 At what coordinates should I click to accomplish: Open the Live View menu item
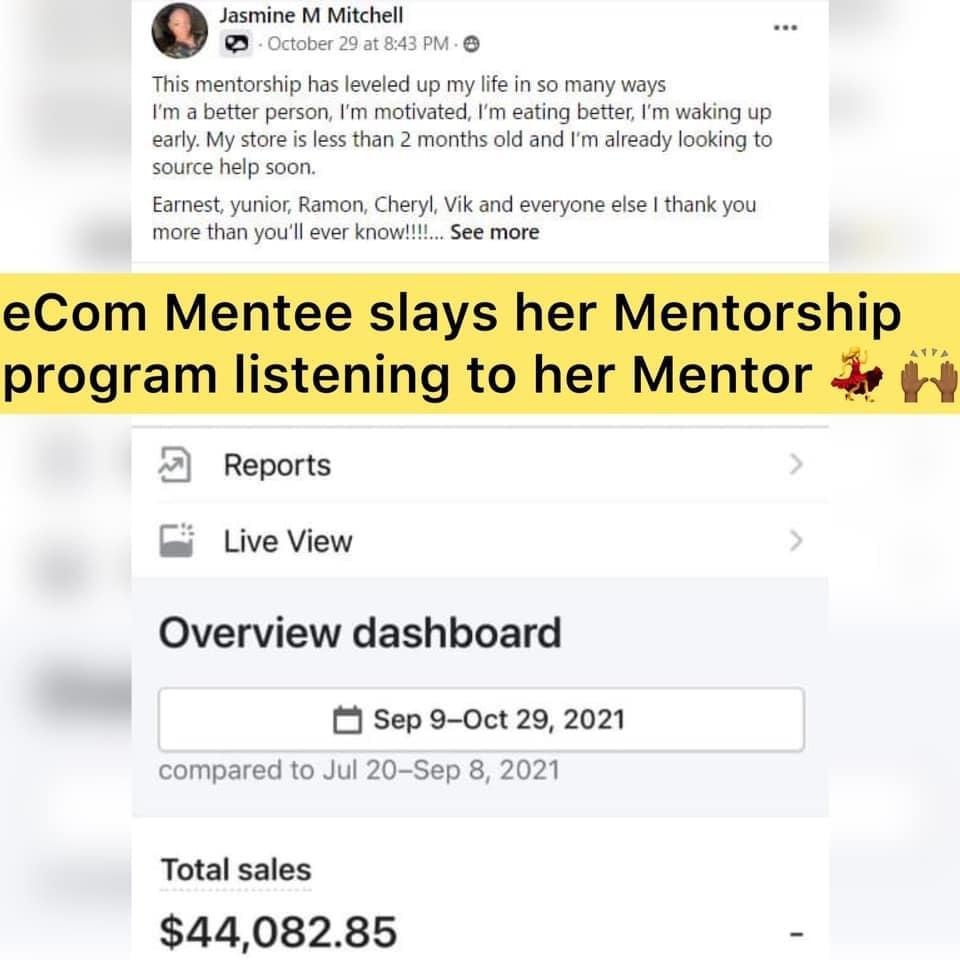pos(481,541)
